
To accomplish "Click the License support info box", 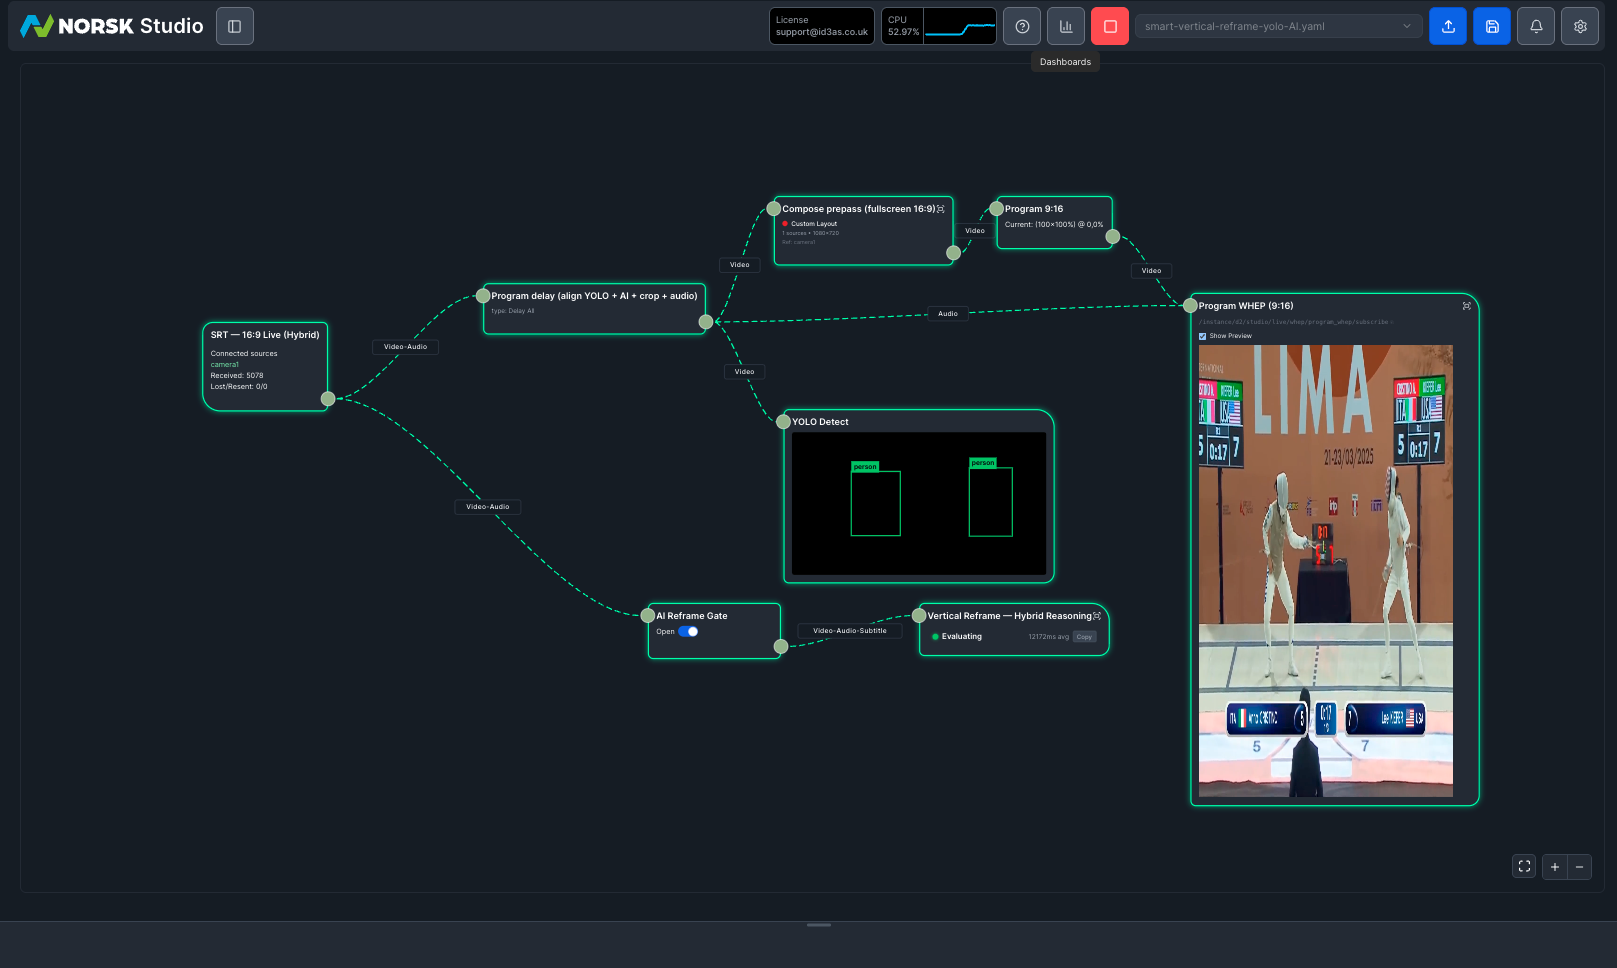I will 822,26.
